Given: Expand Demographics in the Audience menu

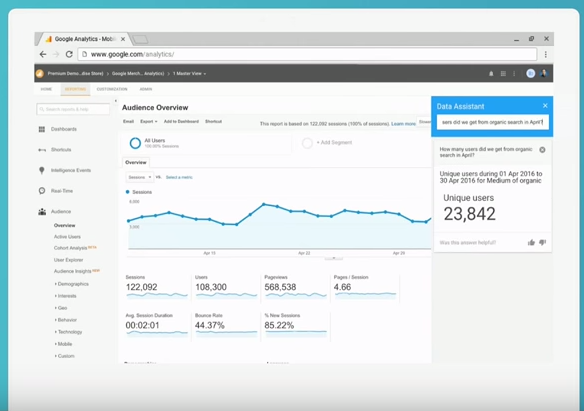Looking at the screenshot, I should pyautogui.click(x=72, y=284).
